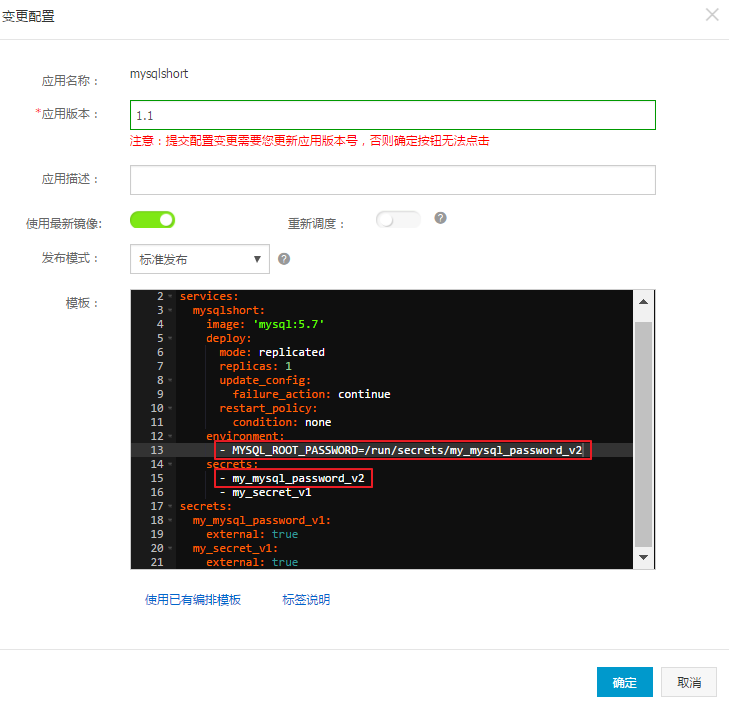This screenshot has width=729, height=704.
Task: Click the template editor scrollbar thumb
Action: 643,434
